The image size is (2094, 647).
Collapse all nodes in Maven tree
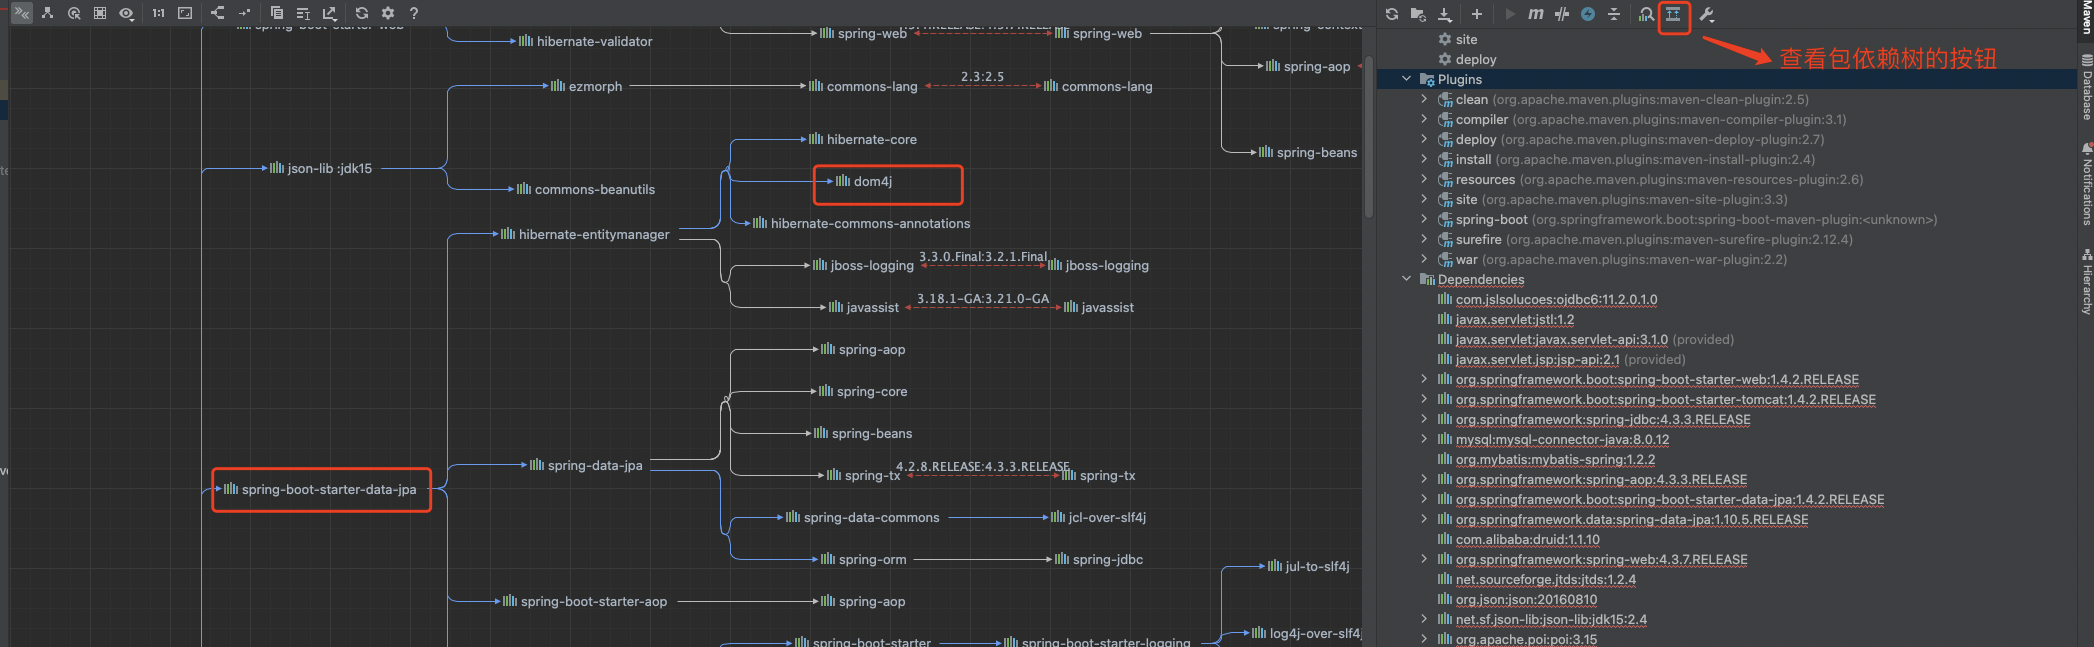coord(1614,14)
